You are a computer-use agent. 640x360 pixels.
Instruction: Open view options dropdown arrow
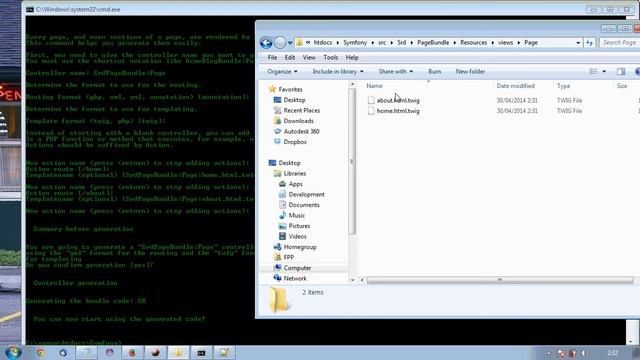604,71
